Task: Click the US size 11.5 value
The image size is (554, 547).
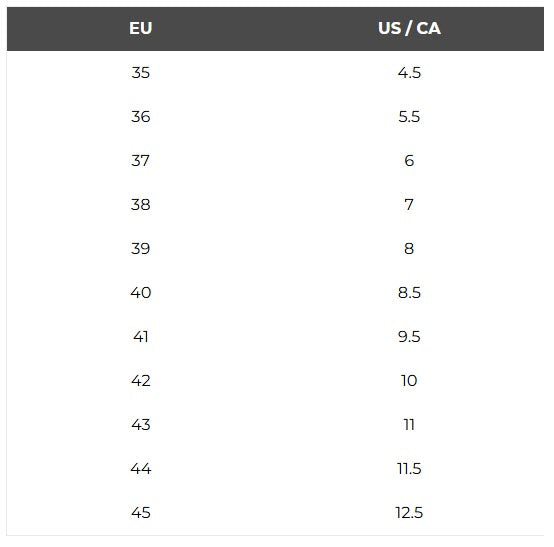Action: [x=409, y=469]
